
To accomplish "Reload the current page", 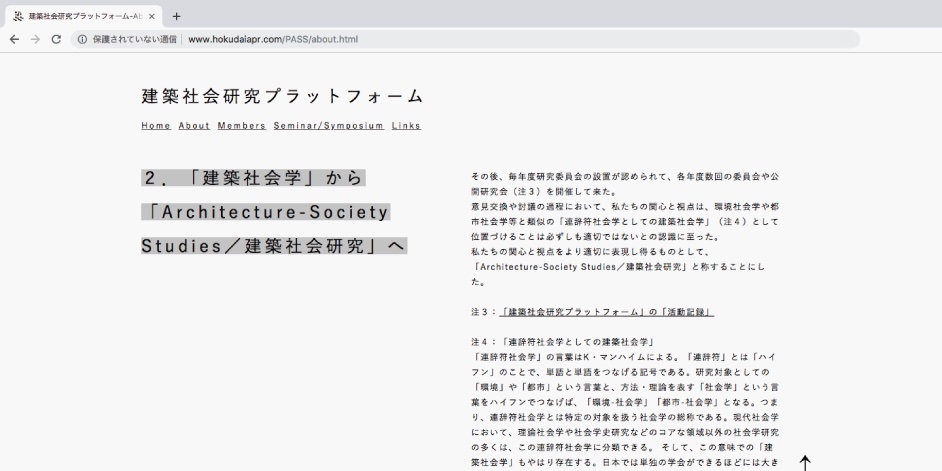I will 56,39.
